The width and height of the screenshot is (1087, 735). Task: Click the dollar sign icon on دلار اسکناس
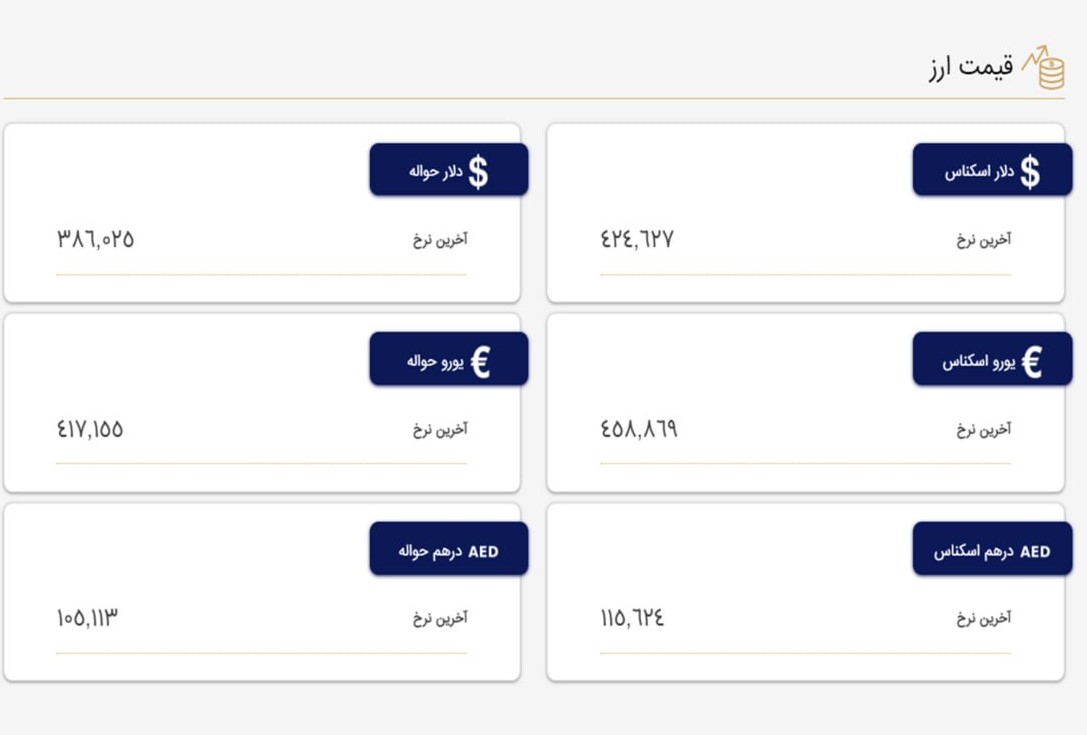[x=1030, y=171]
